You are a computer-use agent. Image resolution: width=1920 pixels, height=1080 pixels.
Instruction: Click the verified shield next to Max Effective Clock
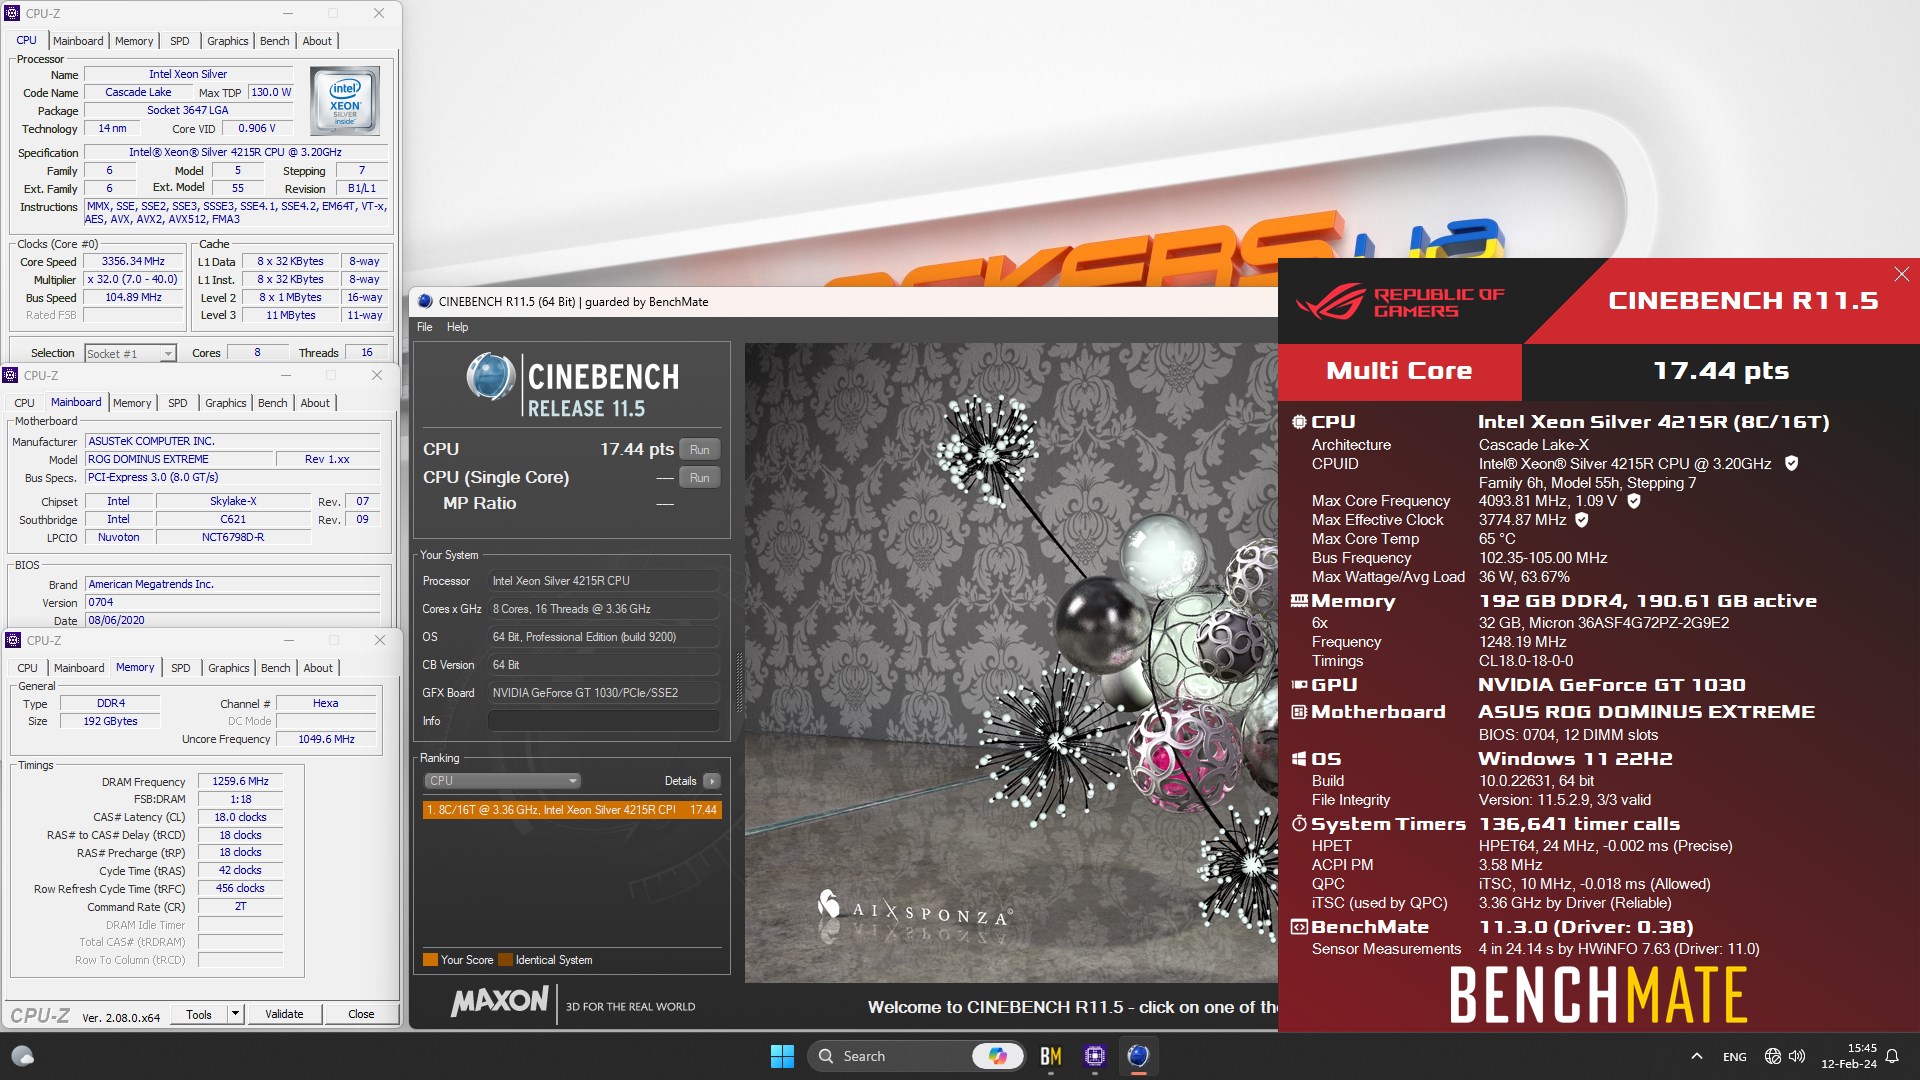(x=1581, y=519)
